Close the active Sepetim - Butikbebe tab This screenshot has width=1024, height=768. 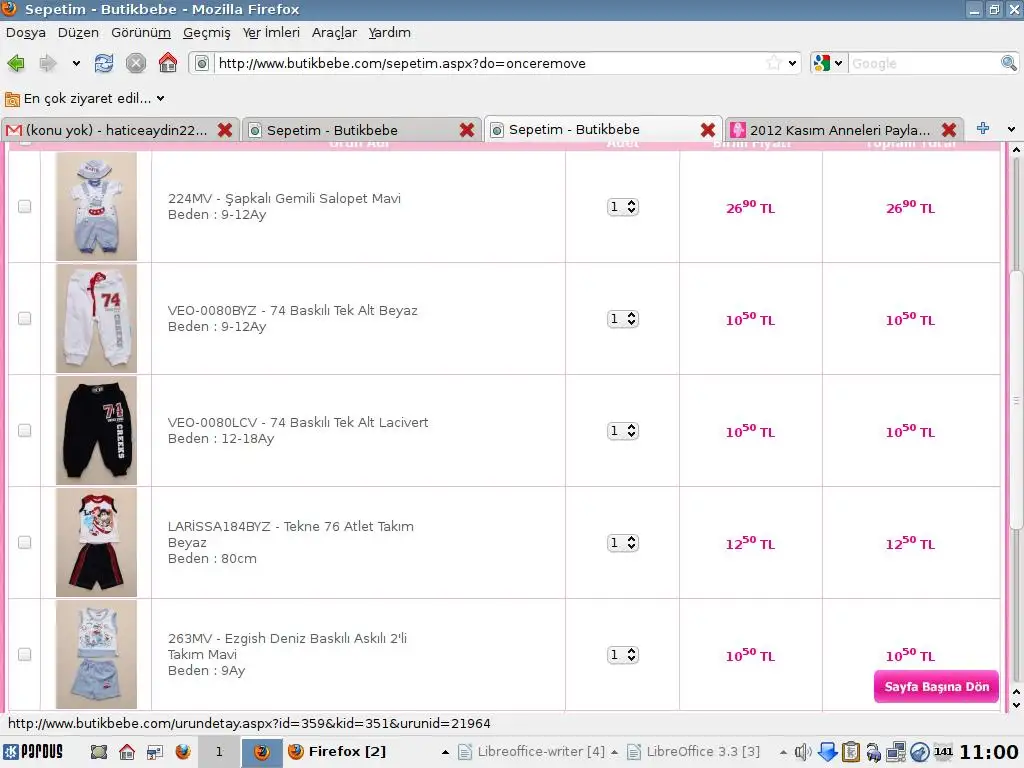[x=708, y=130]
